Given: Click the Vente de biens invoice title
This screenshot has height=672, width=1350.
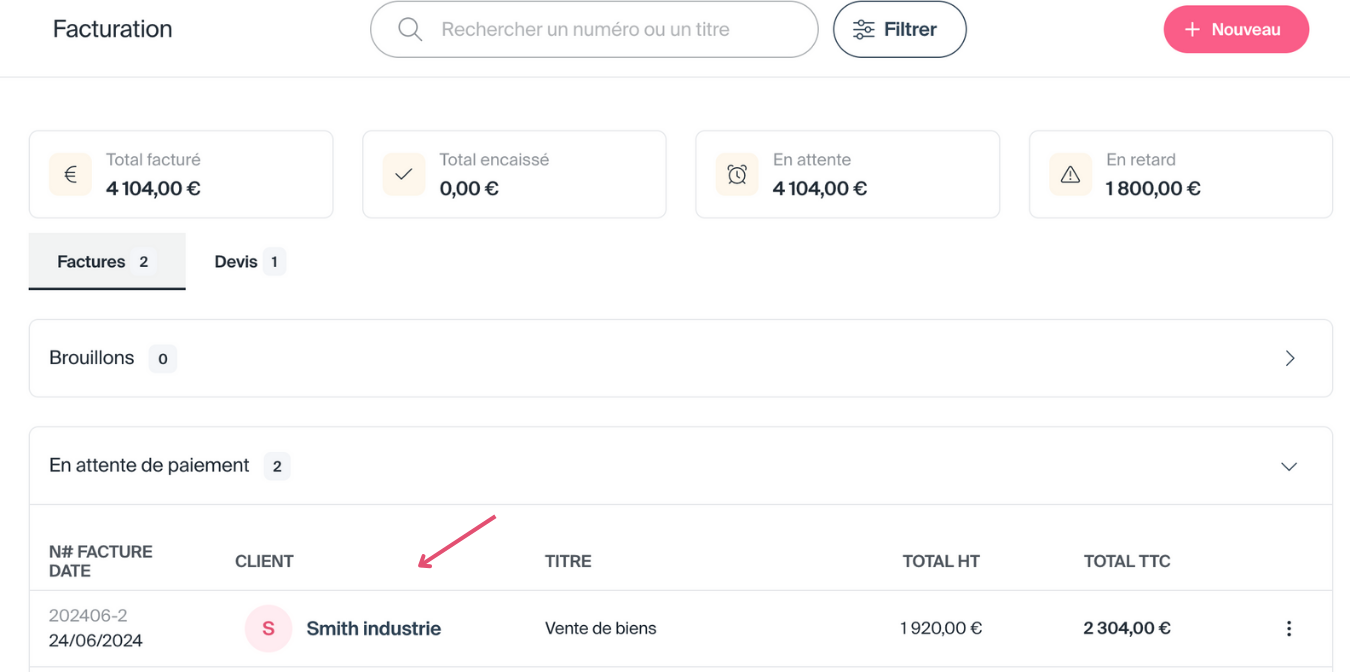Looking at the screenshot, I should coord(601,629).
